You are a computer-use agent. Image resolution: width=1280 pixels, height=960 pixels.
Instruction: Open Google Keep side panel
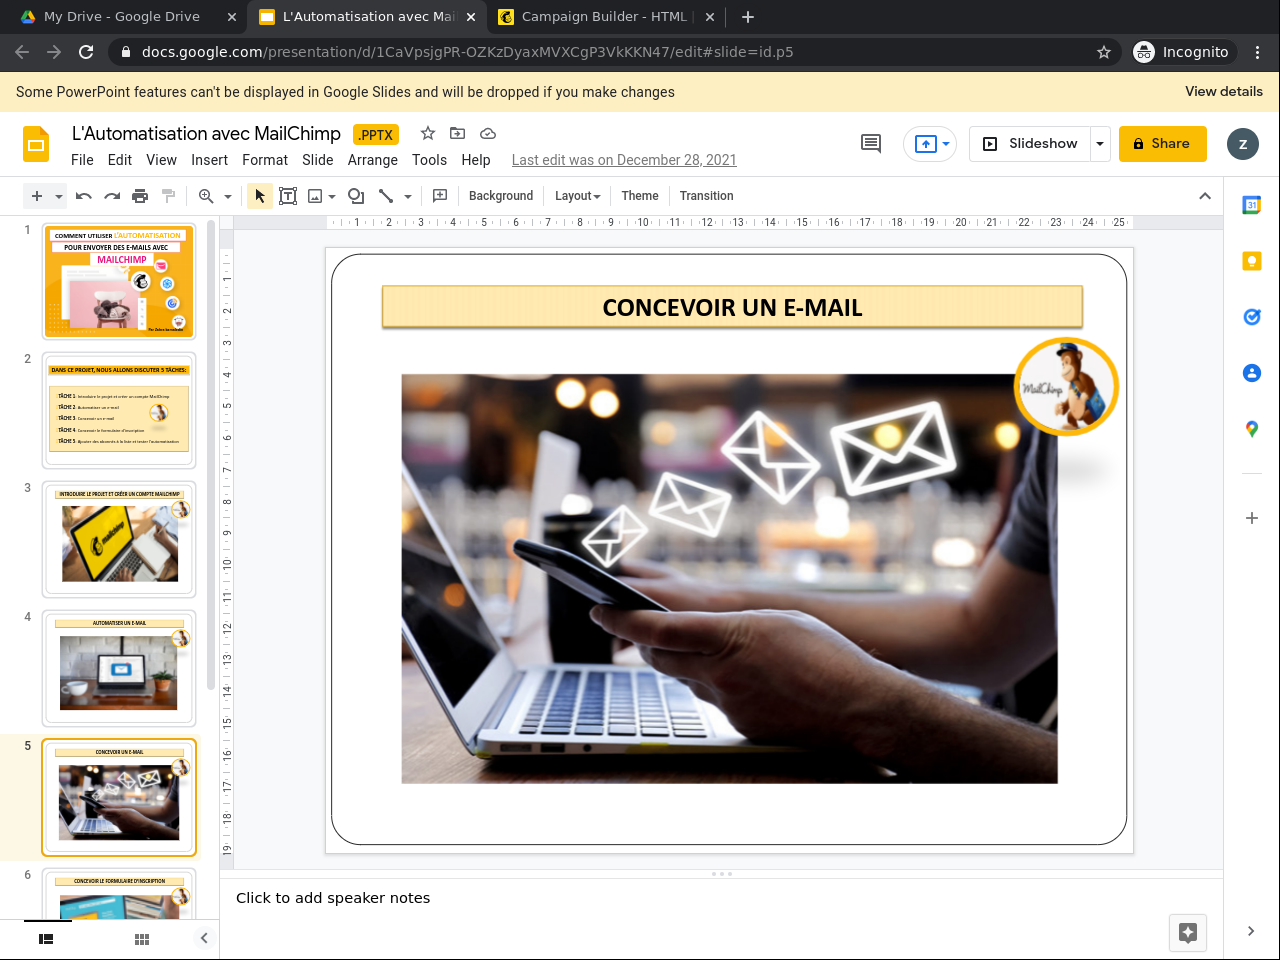[x=1252, y=261]
